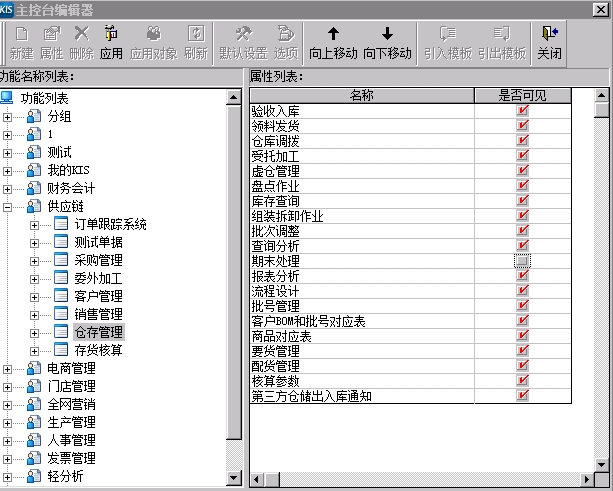Select the 受托加工 row name
The height and width of the screenshot is (491, 613).
[276, 156]
